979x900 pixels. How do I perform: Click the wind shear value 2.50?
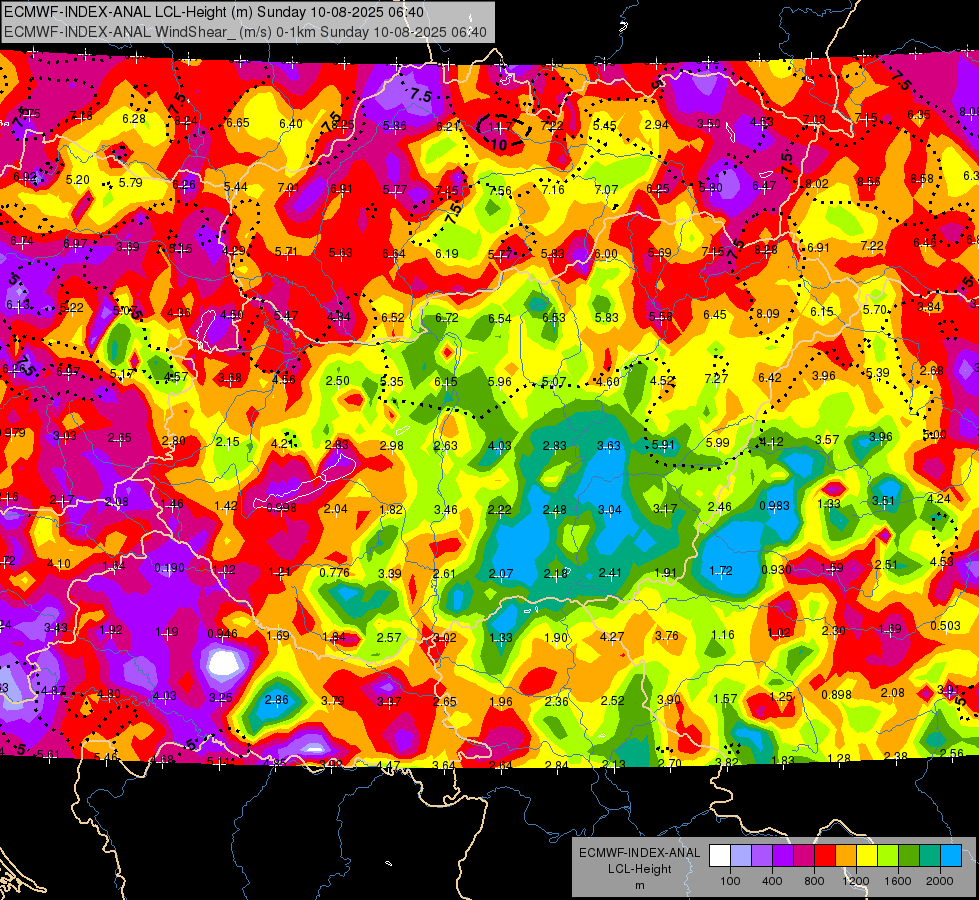coord(338,381)
